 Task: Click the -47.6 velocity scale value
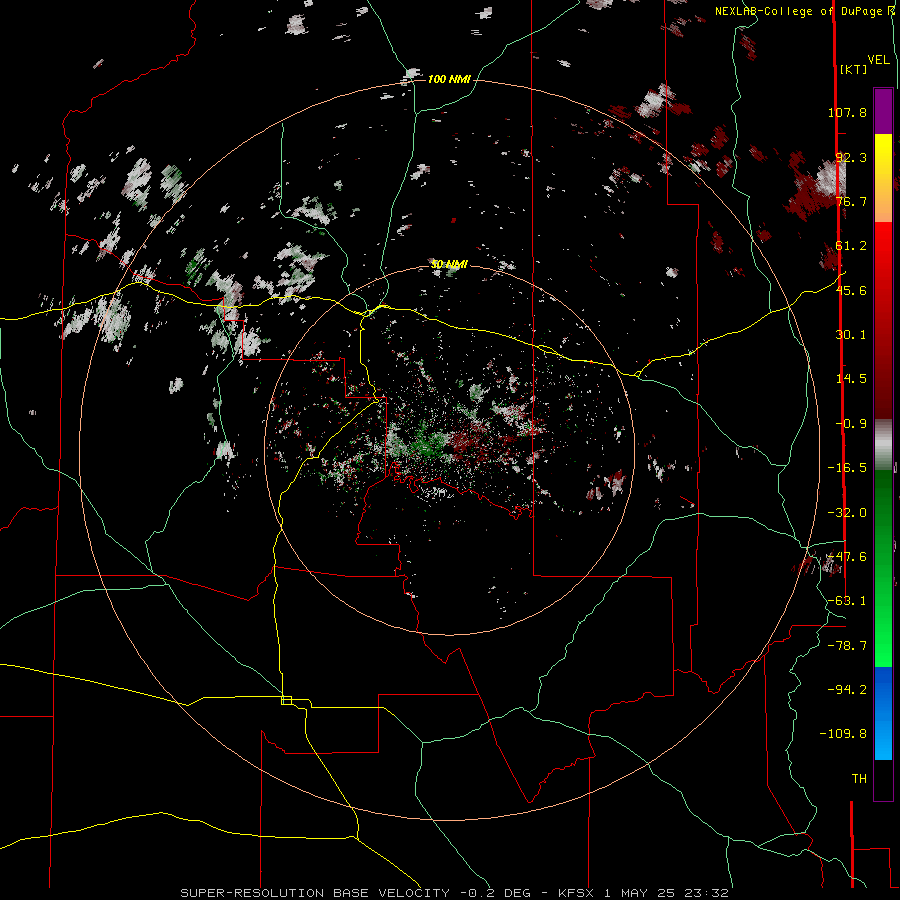(847, 557)
